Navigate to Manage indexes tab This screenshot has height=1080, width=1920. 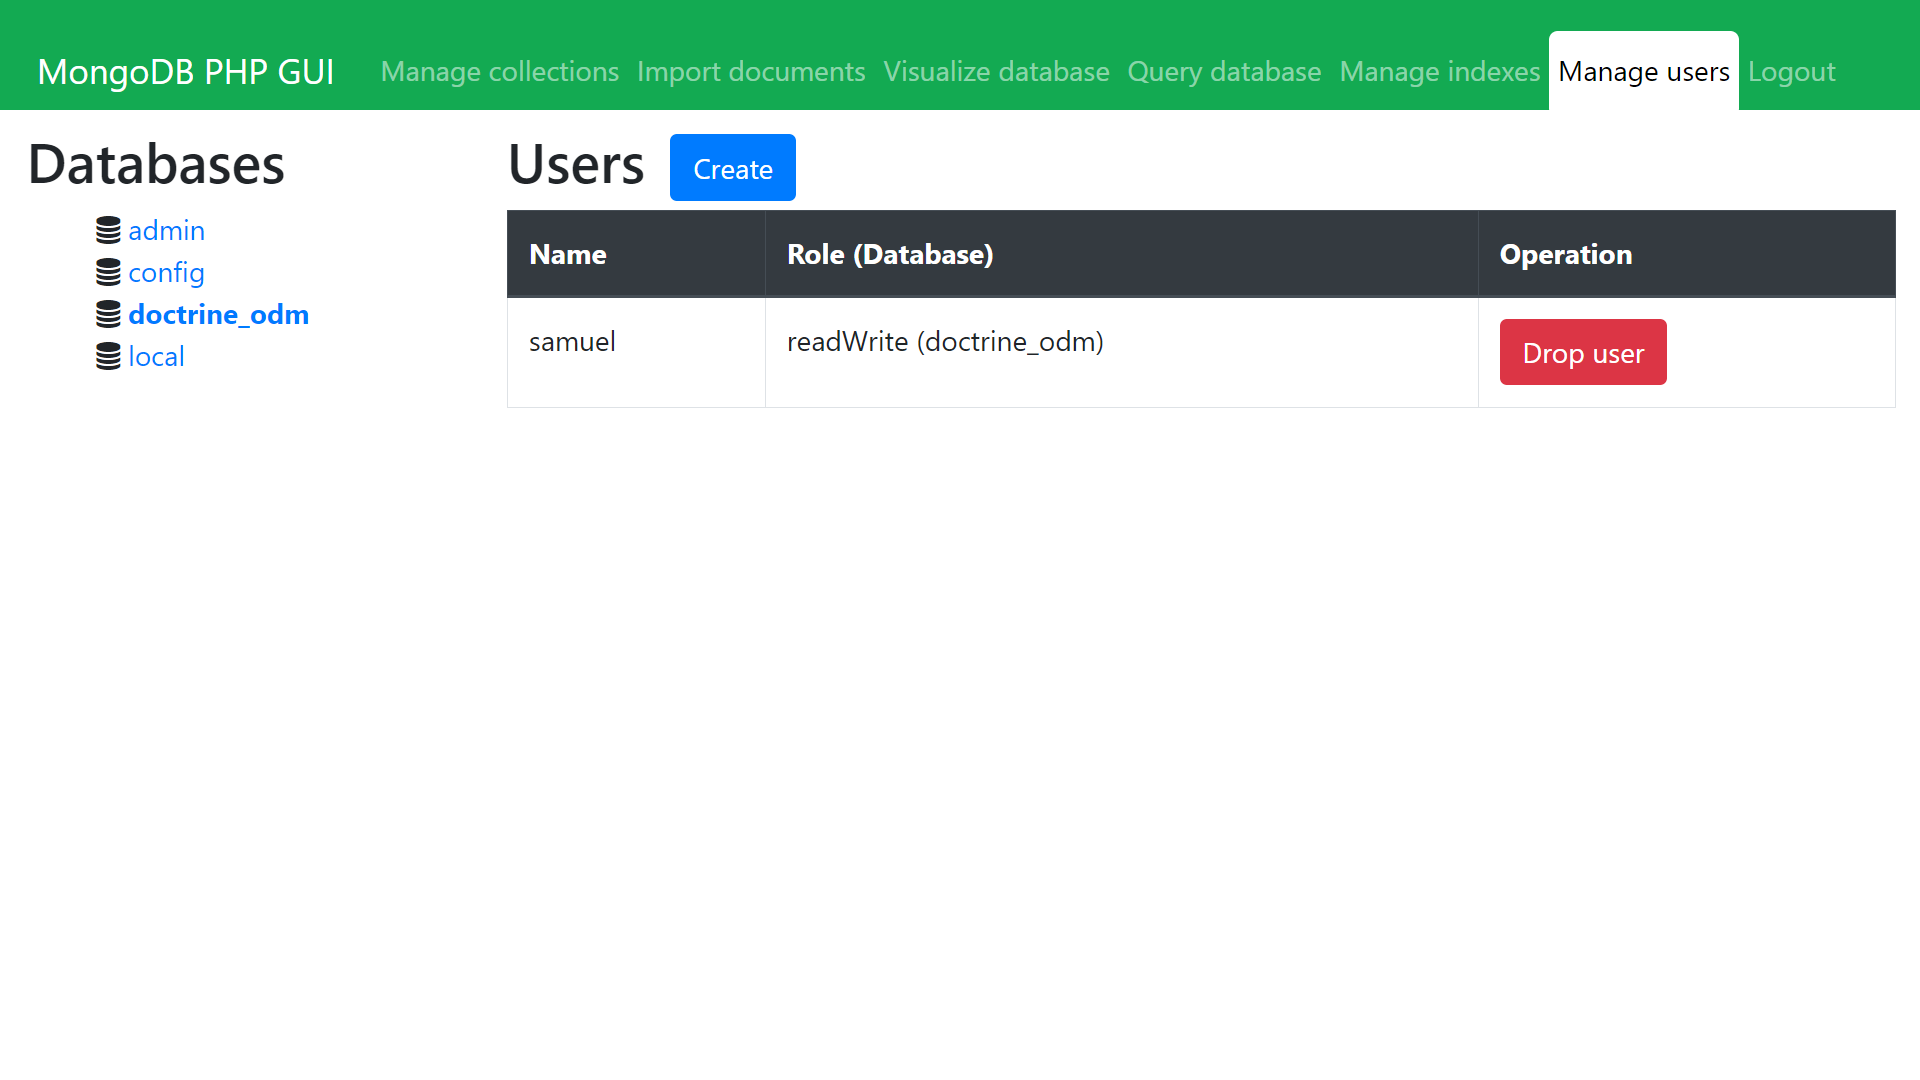coord(1439,72)
